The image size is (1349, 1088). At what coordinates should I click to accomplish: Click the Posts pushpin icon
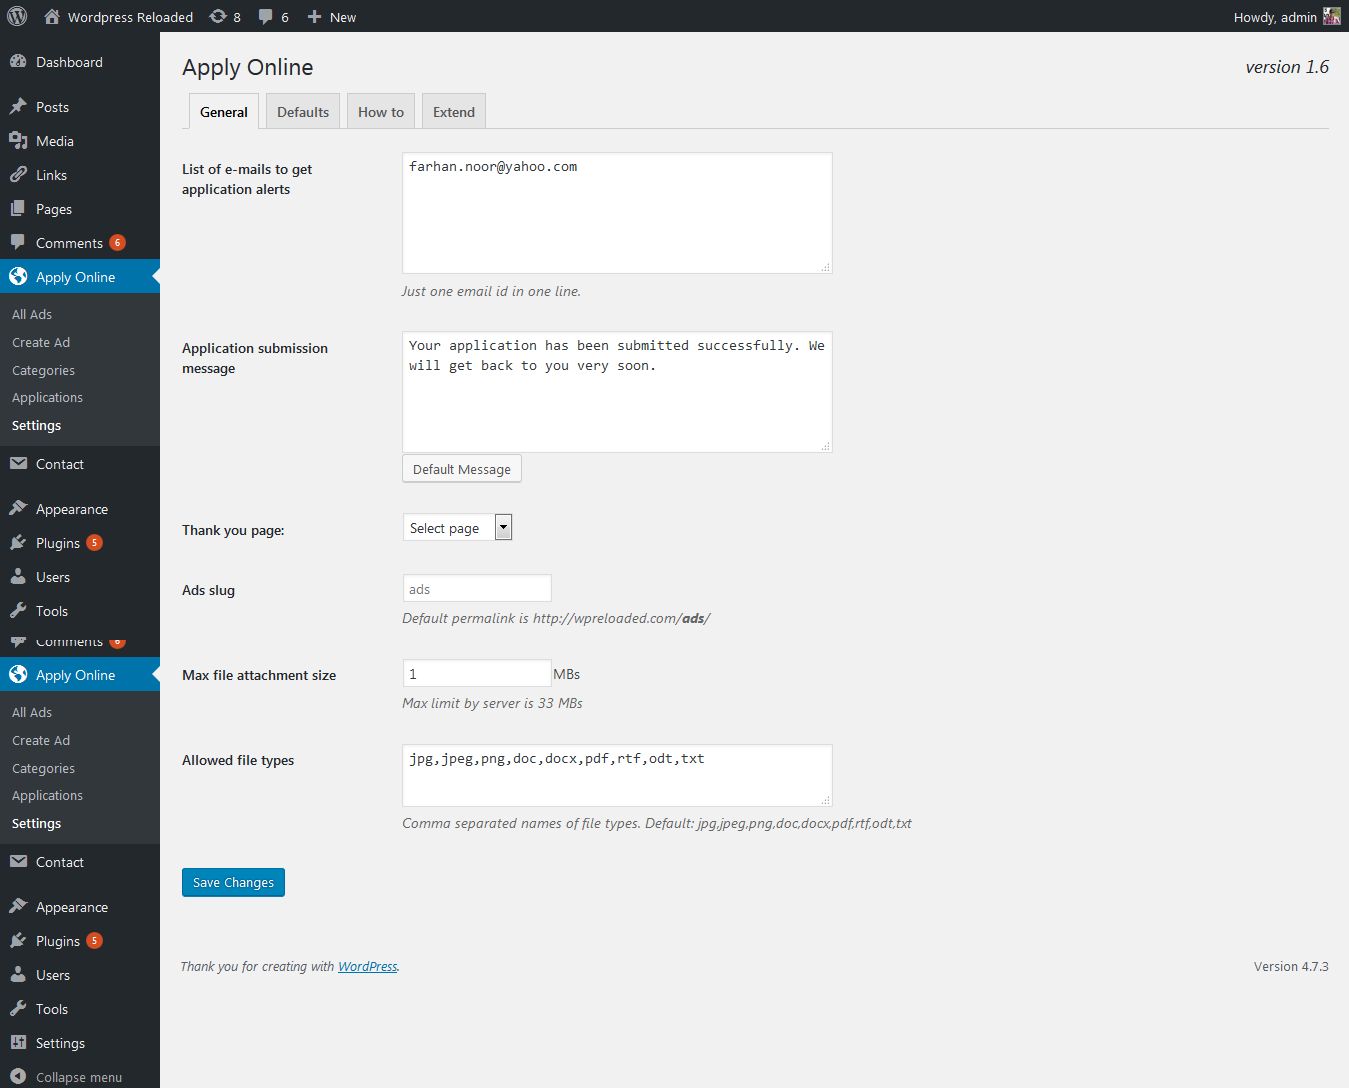[18, 107]
